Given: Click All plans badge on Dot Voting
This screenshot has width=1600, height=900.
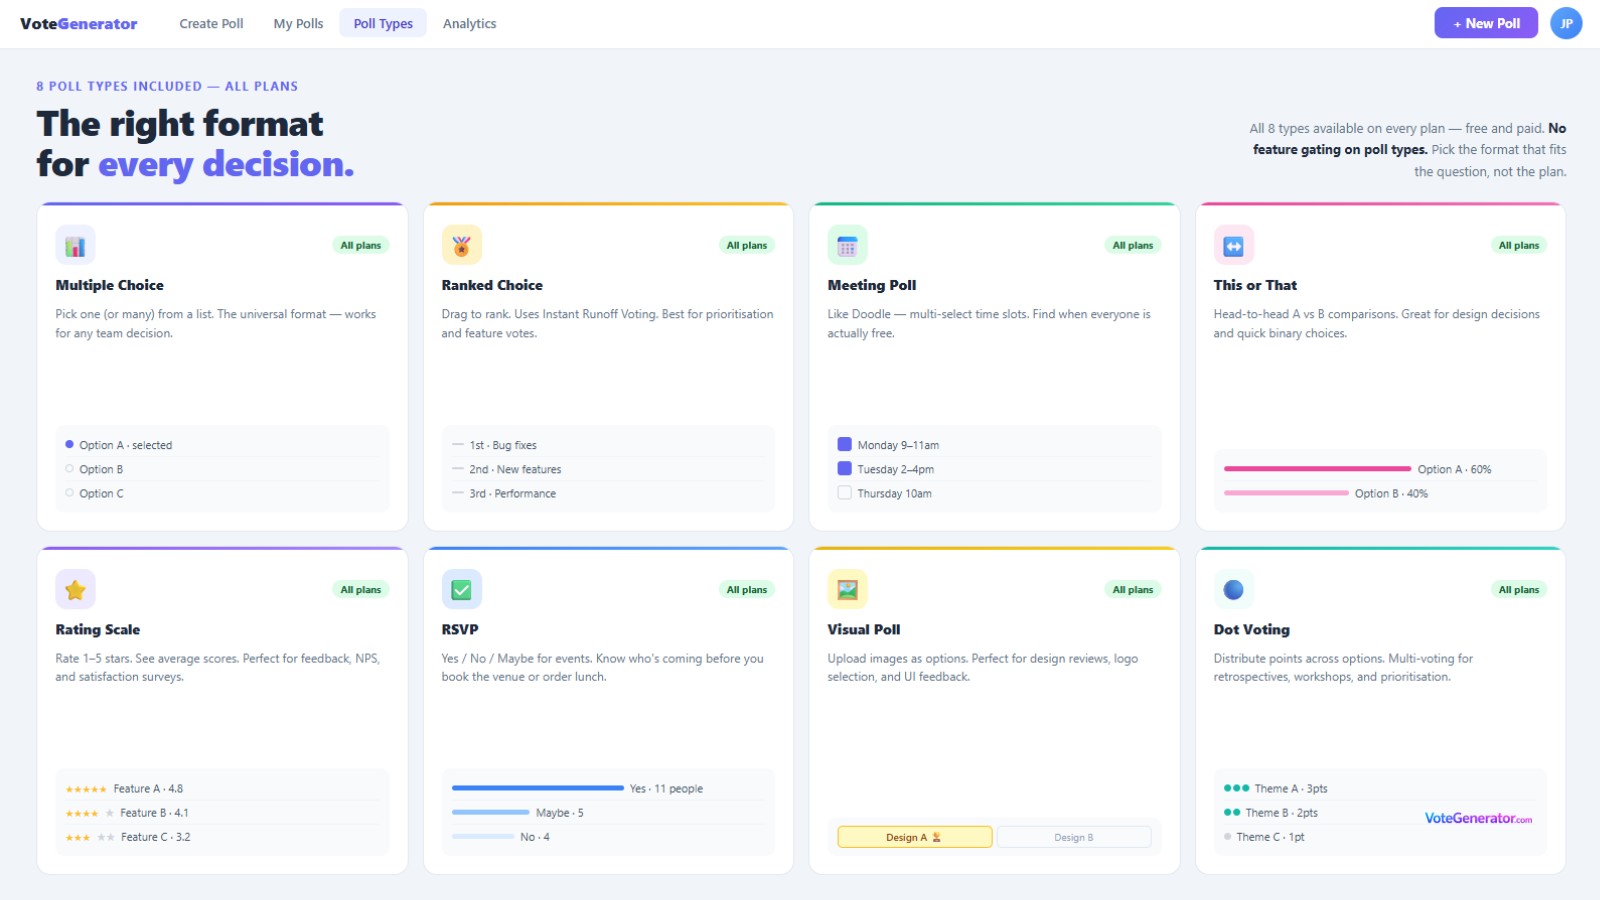Looking at the screenshot, I should 1519,589.
